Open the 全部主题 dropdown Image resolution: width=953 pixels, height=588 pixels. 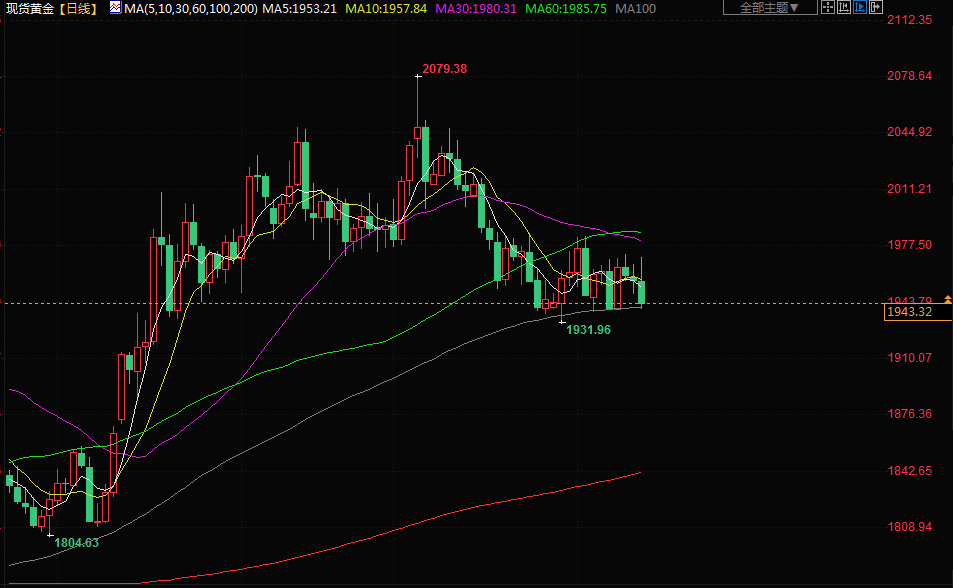[x=767, y=8]
